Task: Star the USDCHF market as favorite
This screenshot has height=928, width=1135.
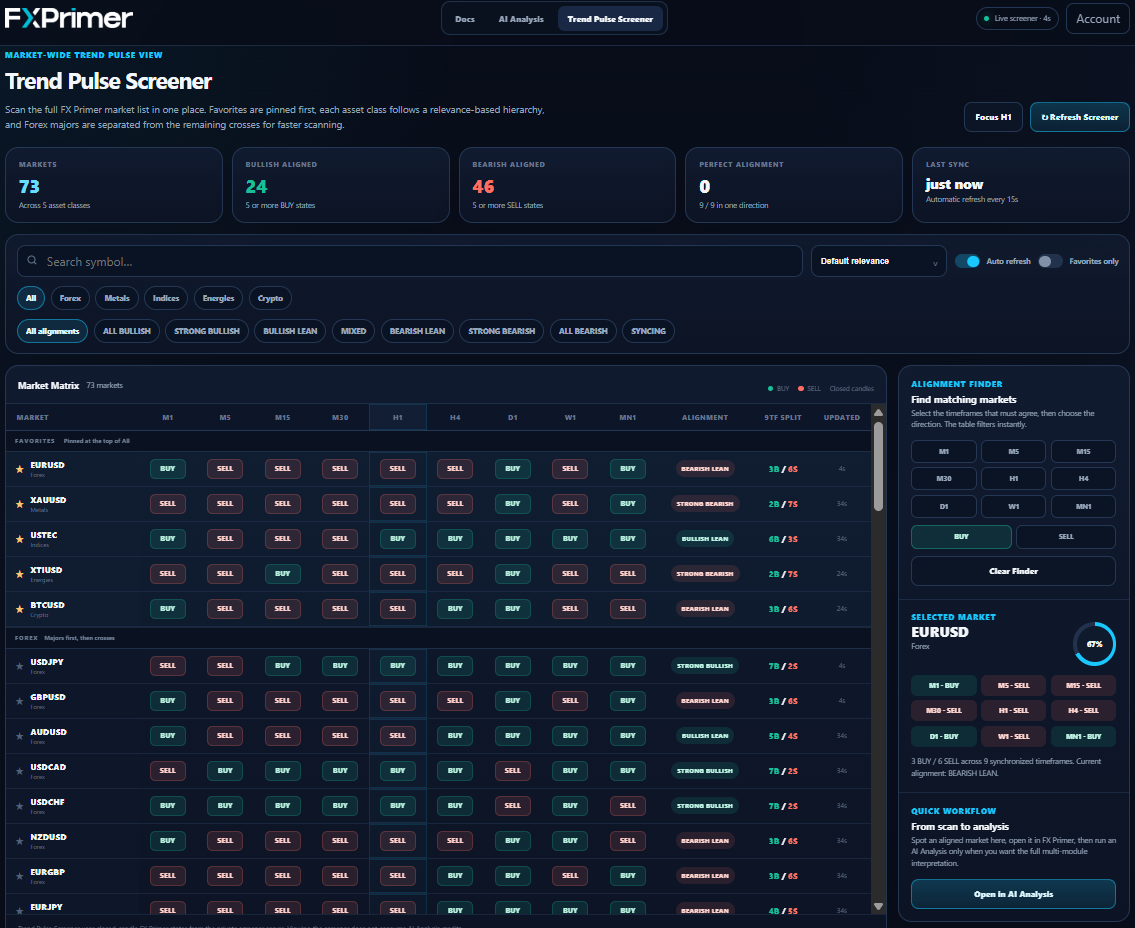Action: (x=20, y=806)
